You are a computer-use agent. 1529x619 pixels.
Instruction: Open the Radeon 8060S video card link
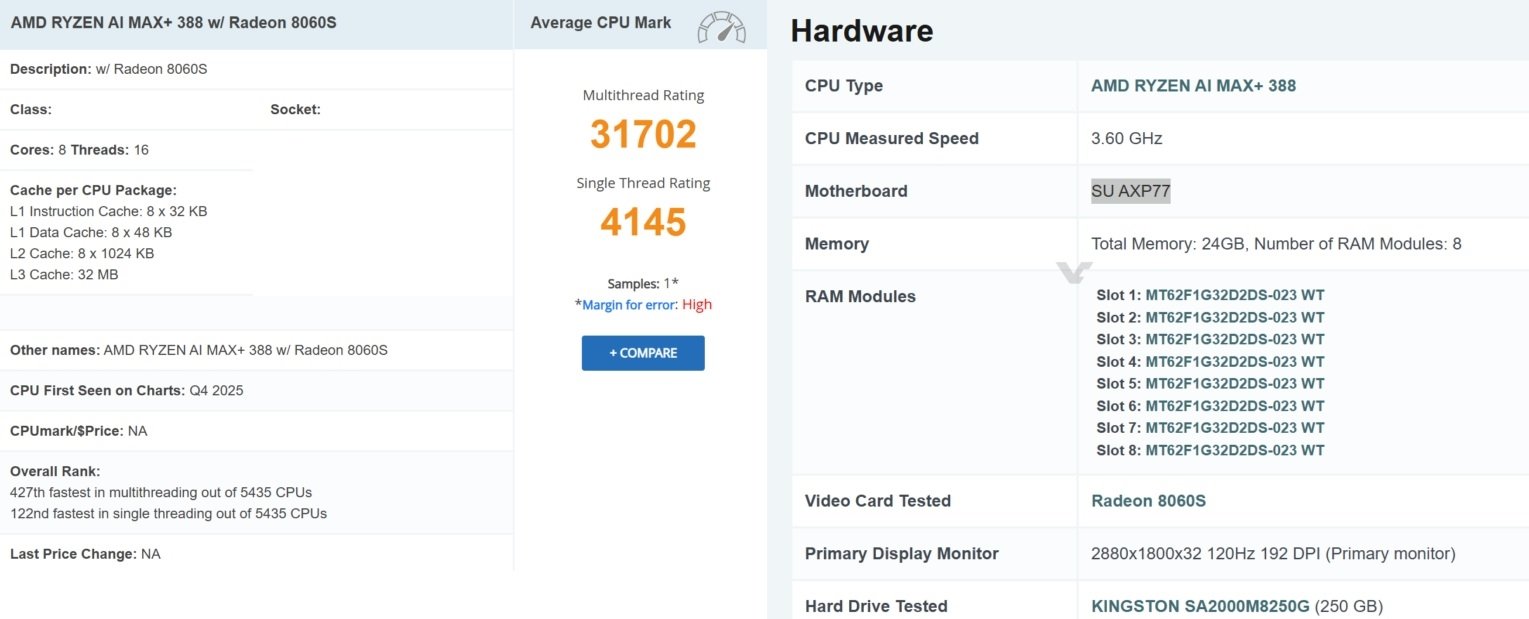click(1148, 500)
